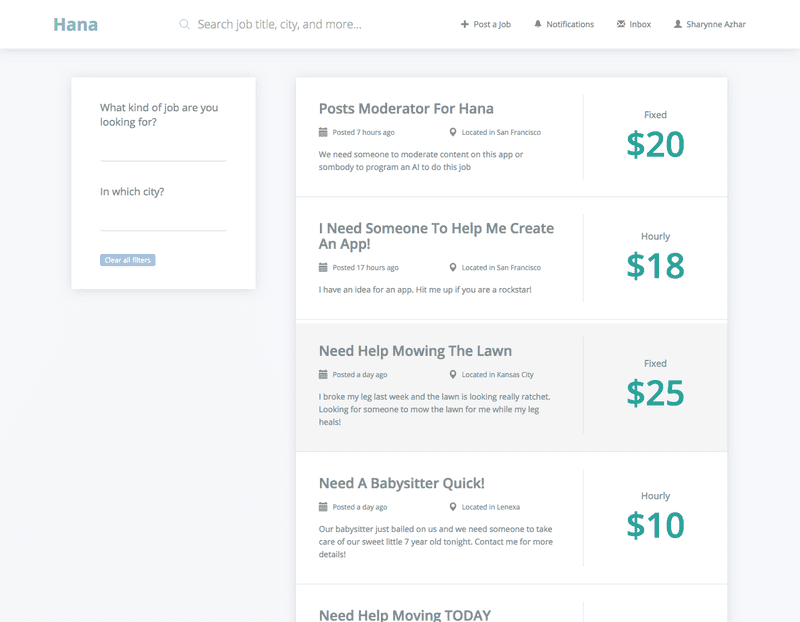
Task: Click calendar icon on Posts Moderator listing
Action: [x=323, y=132]
